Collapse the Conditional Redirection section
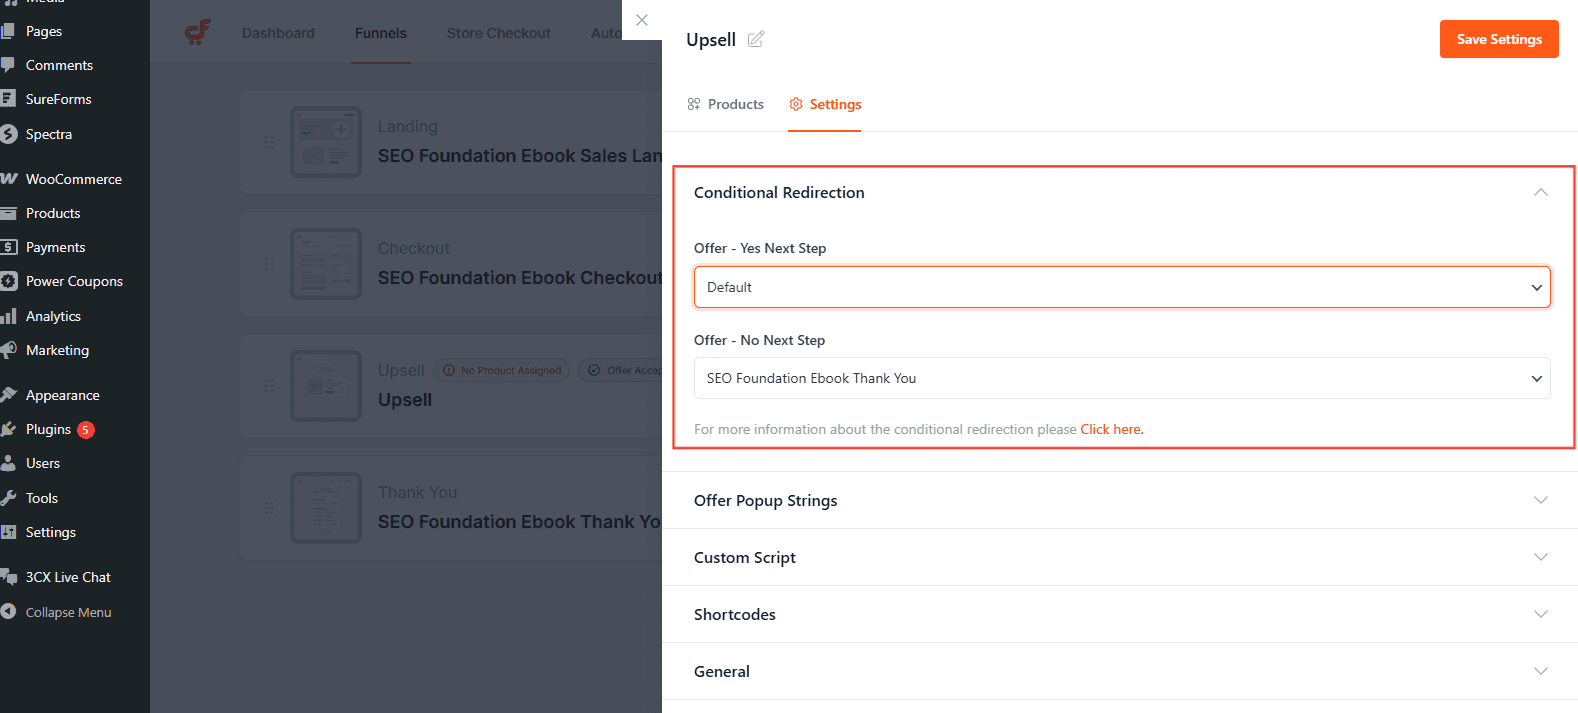The image size is (1578, 713). coord(1541,192)
